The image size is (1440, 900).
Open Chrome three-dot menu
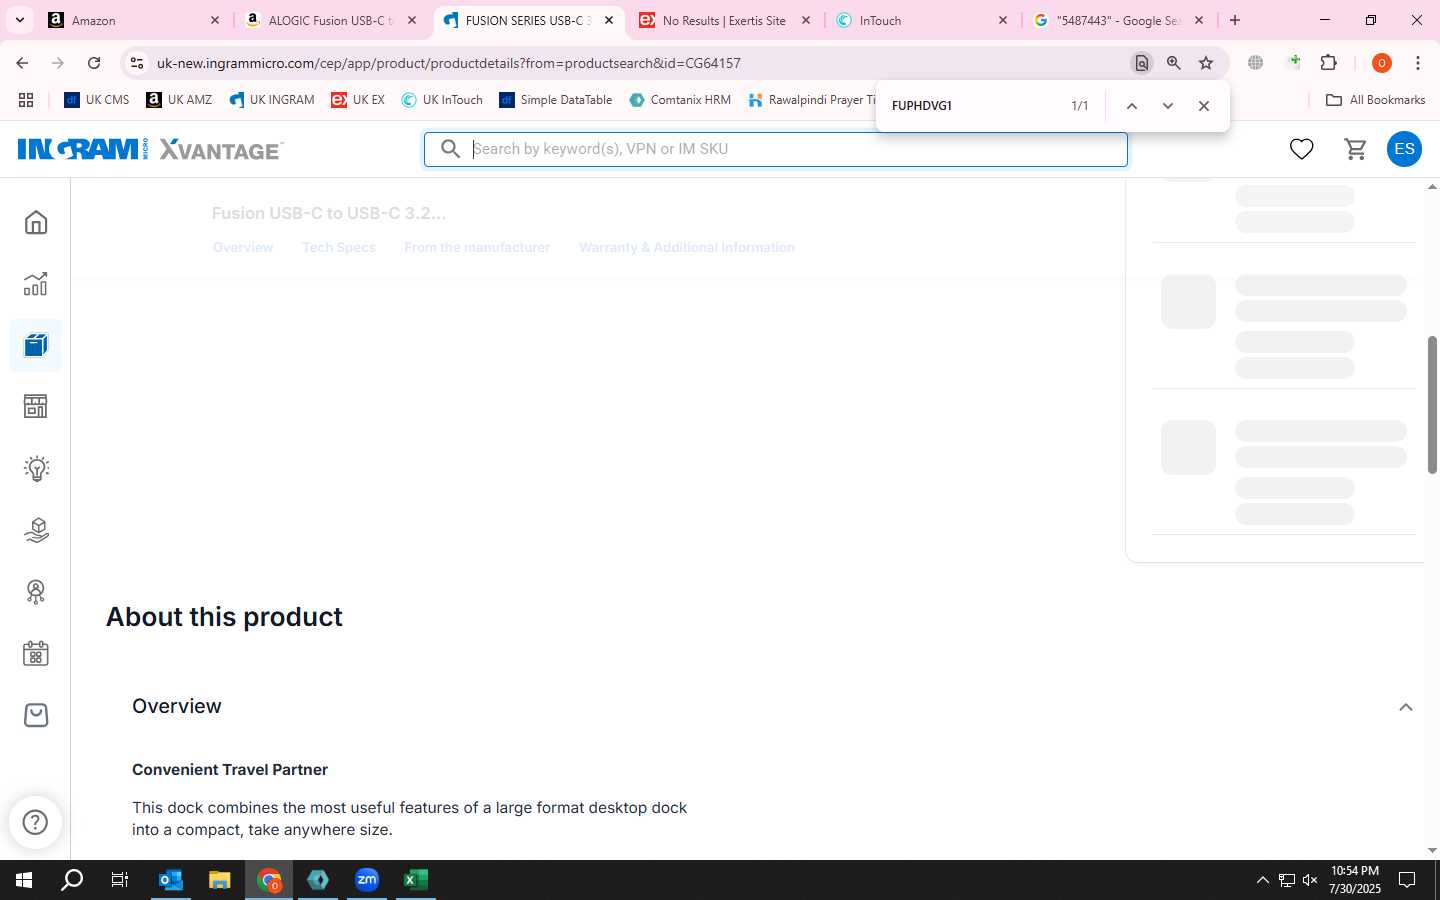(x=1418, y=63)
